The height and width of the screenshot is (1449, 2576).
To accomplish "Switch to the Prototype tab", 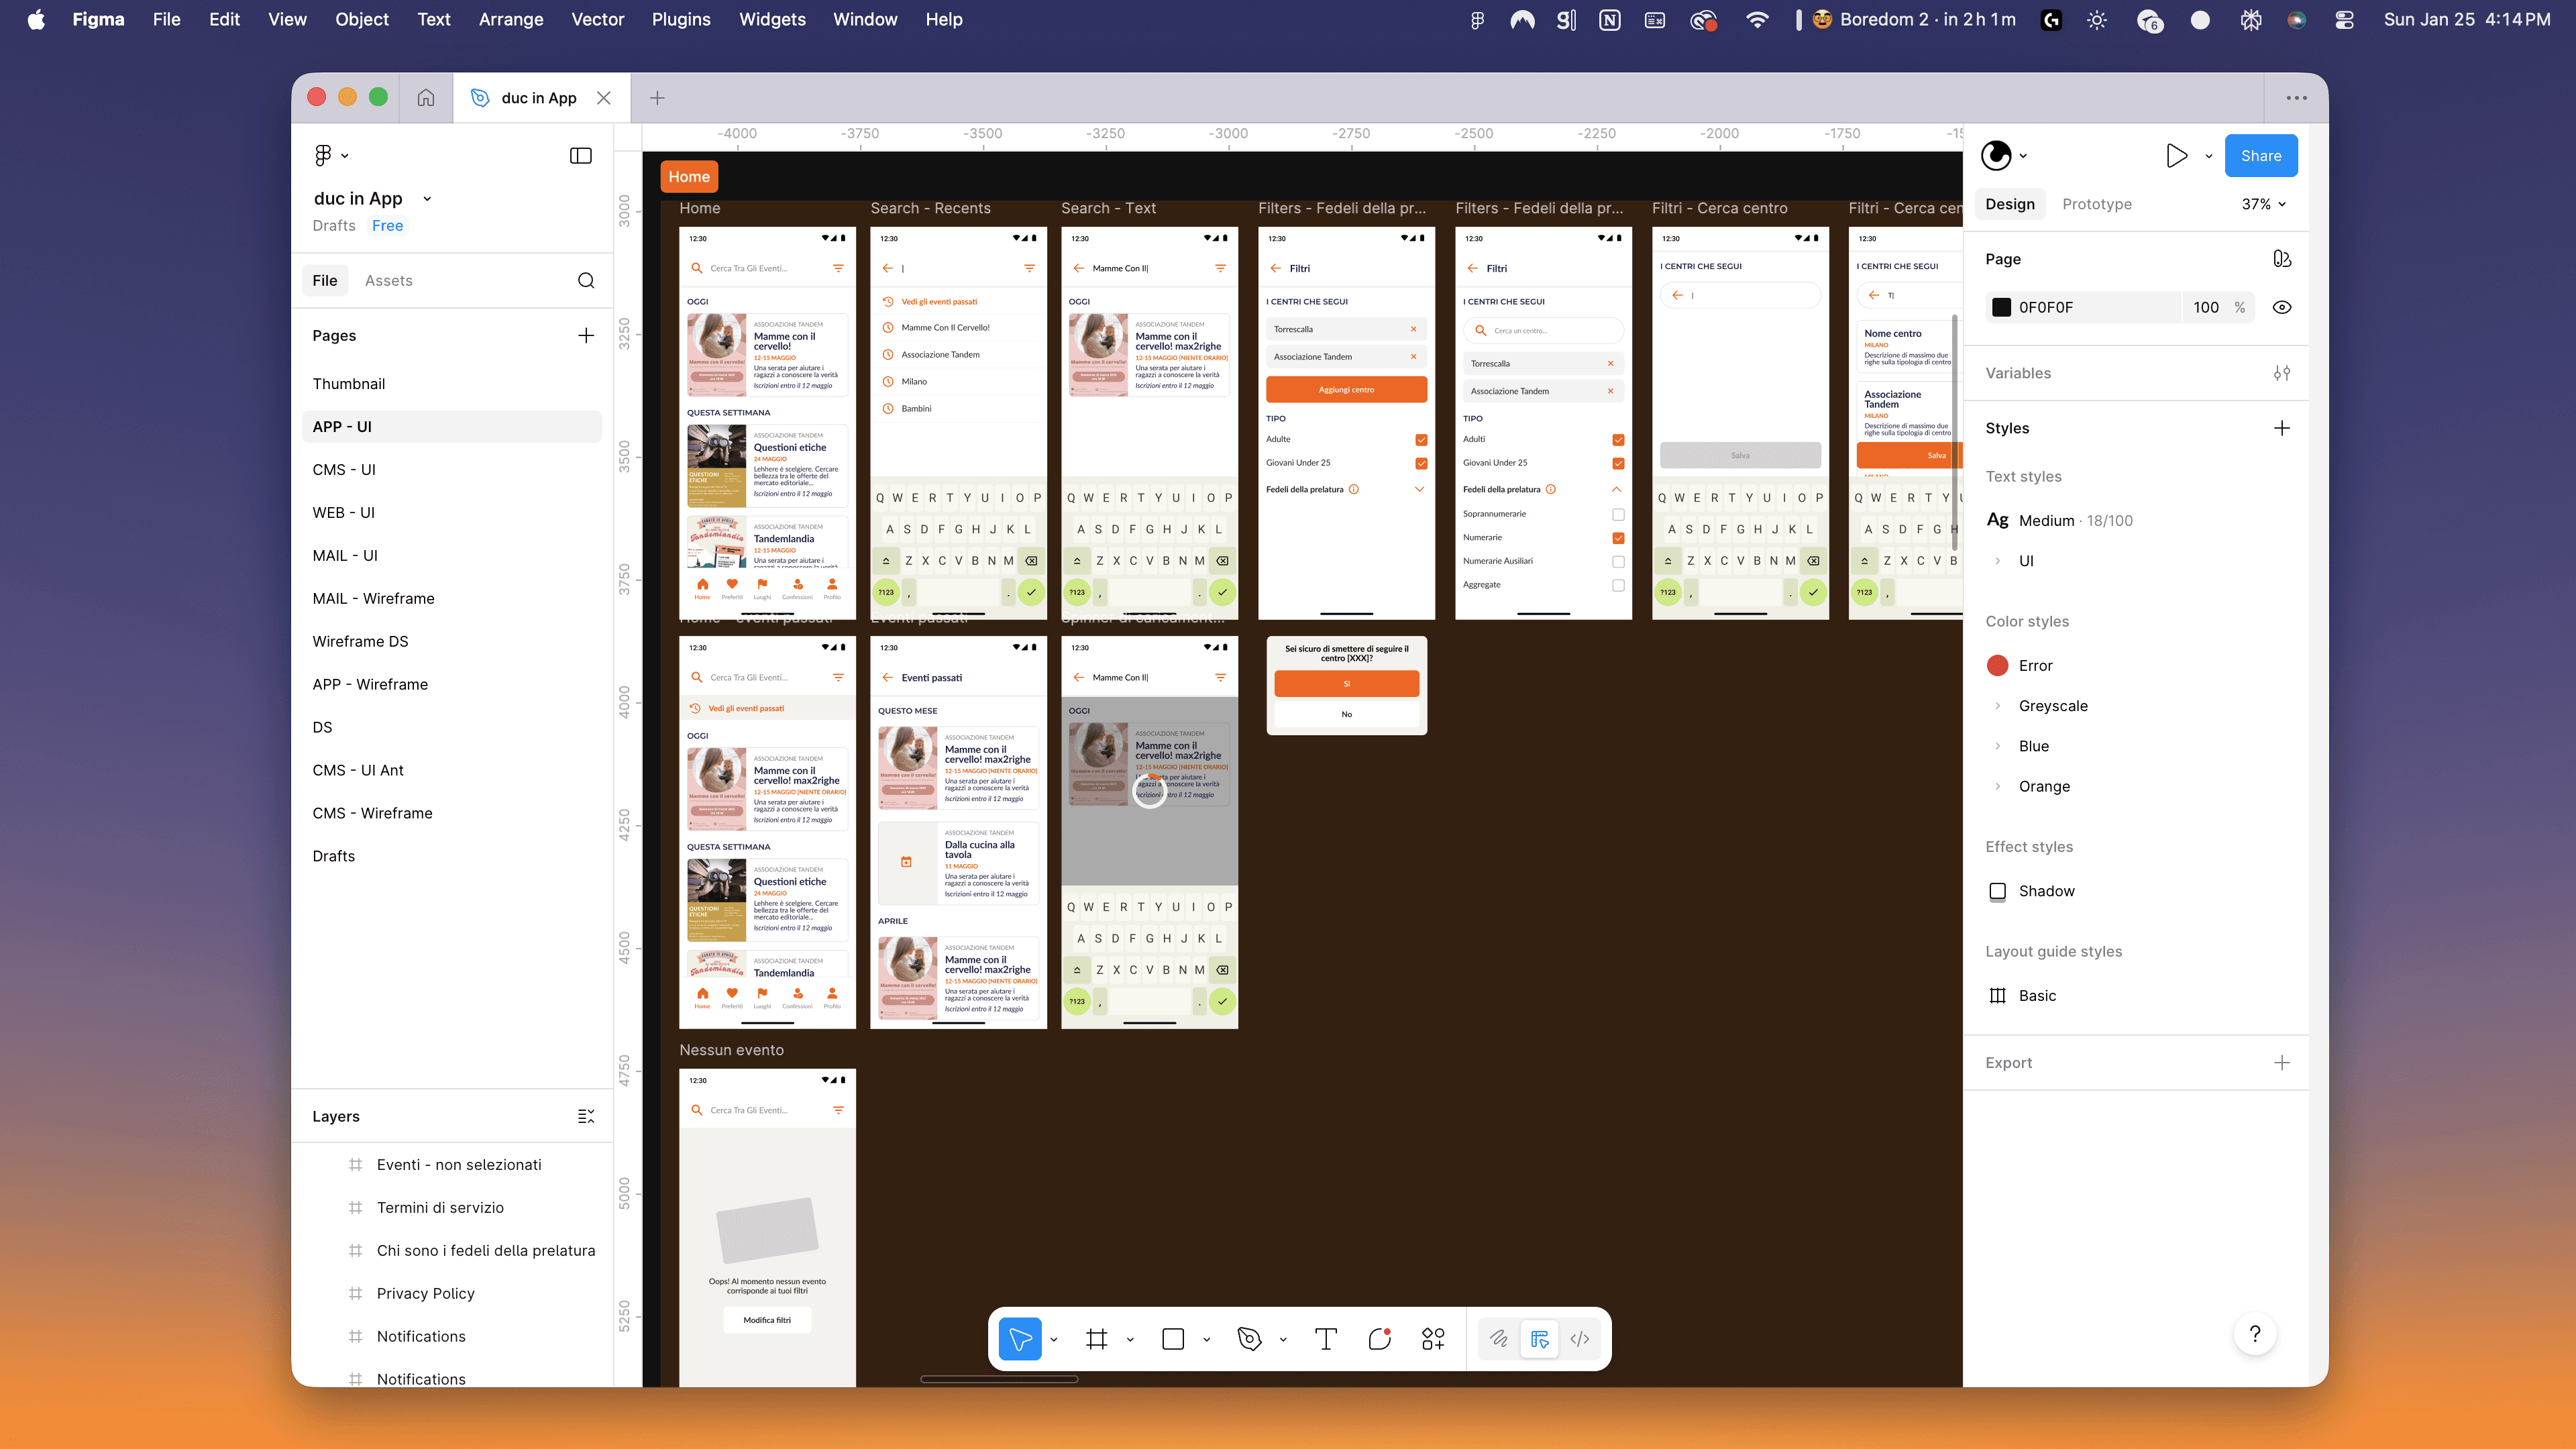I will click(2096, 204).
